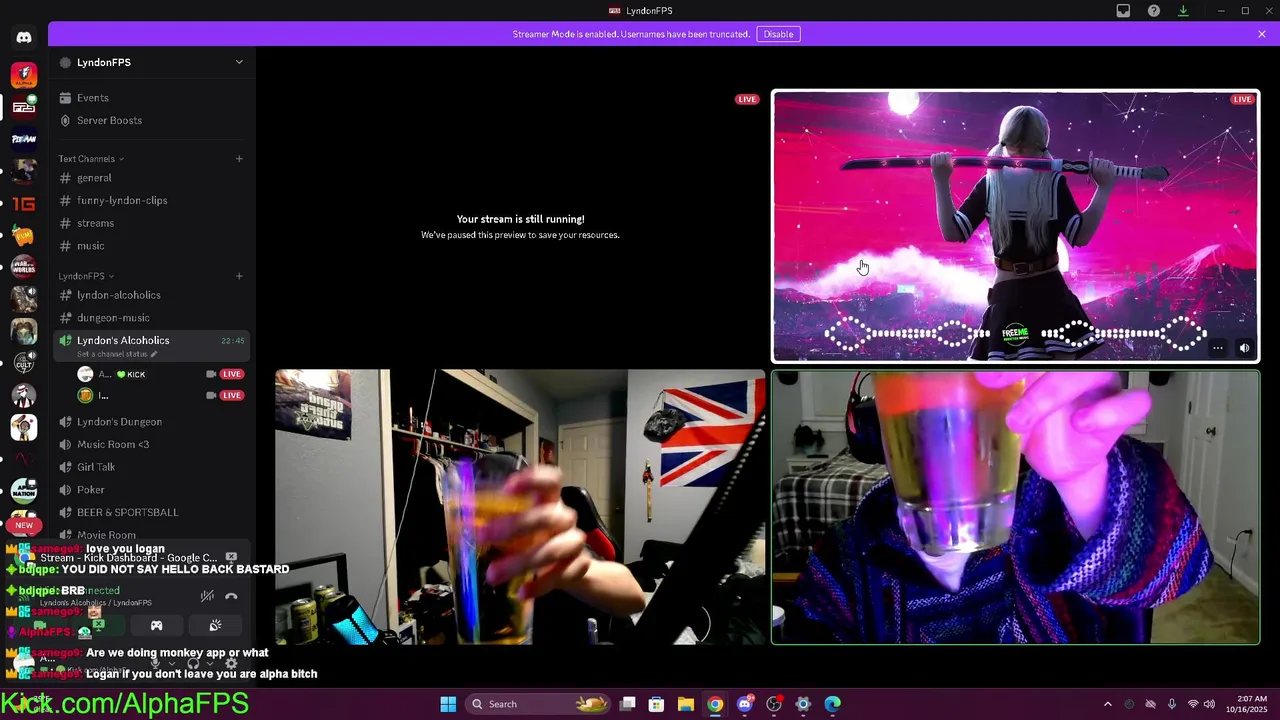Screen dimensions: 1280x720
Task: Open Google Chrome from the taskbar
Action: (715, 704)
